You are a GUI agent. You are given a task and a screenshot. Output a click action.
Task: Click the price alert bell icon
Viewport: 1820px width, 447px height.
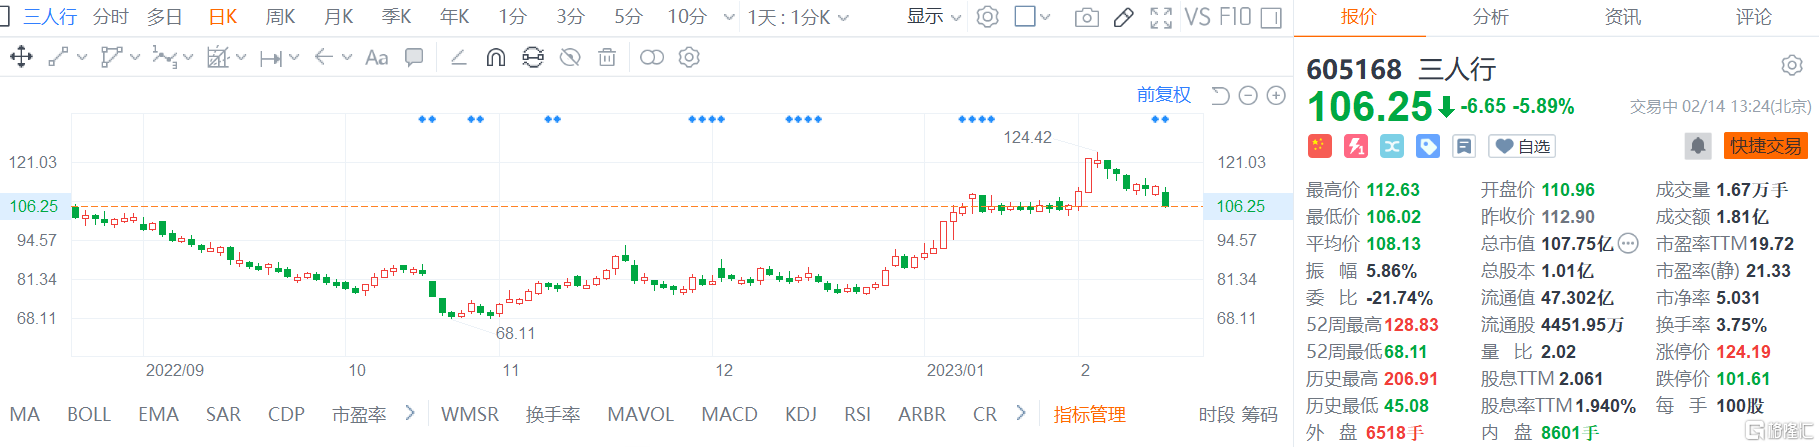point(1698,146)
